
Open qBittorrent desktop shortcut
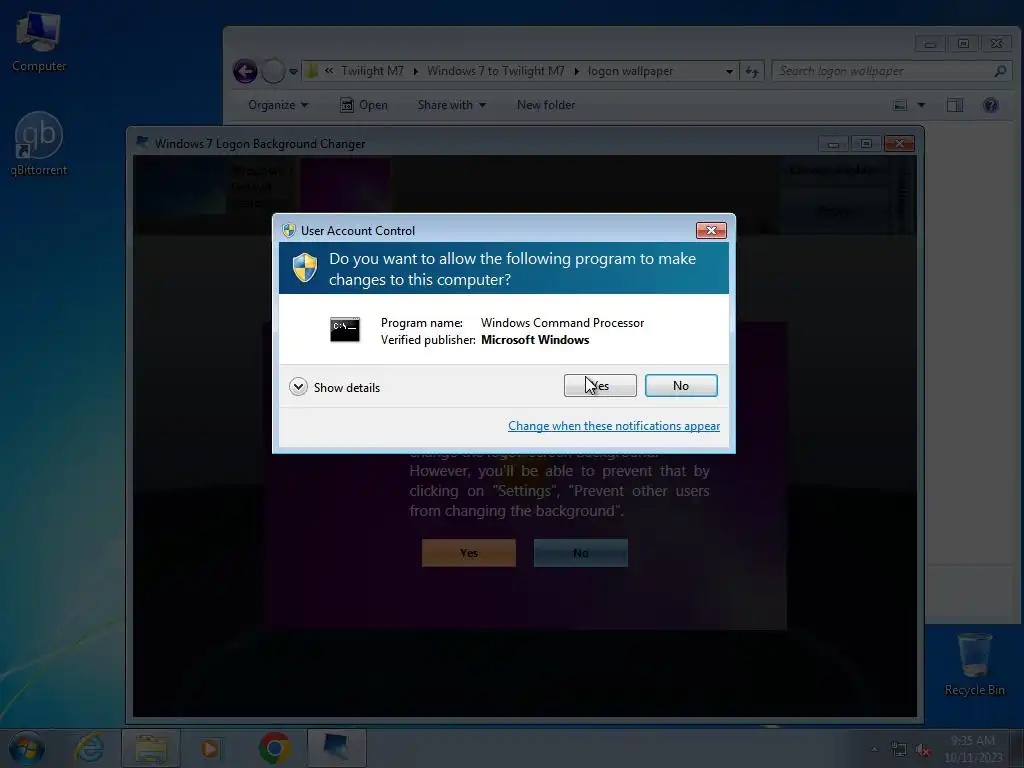click(x=39, y=144)
